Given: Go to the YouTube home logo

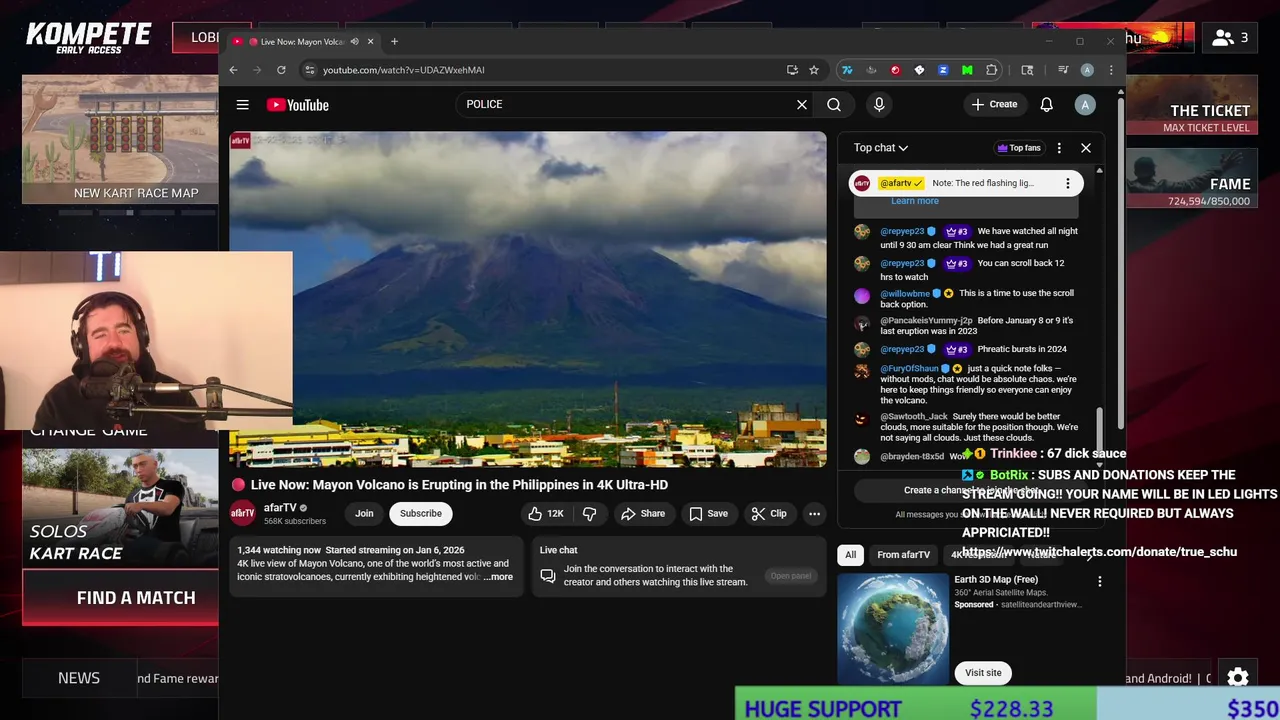Looking at the screenshot, I should pos(297,105).
